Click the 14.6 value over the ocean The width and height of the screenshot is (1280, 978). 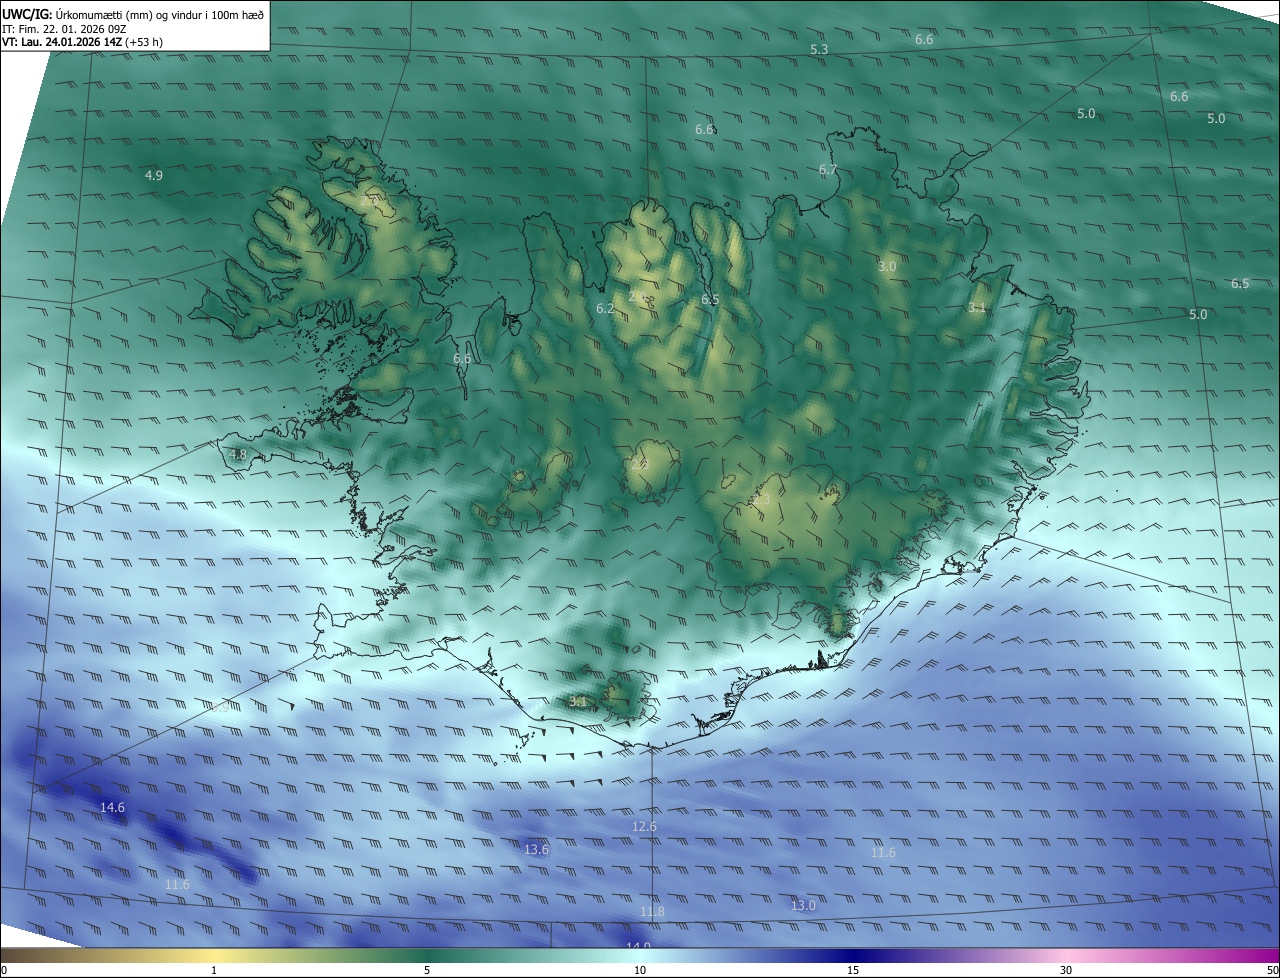click(x=112, y=808)
